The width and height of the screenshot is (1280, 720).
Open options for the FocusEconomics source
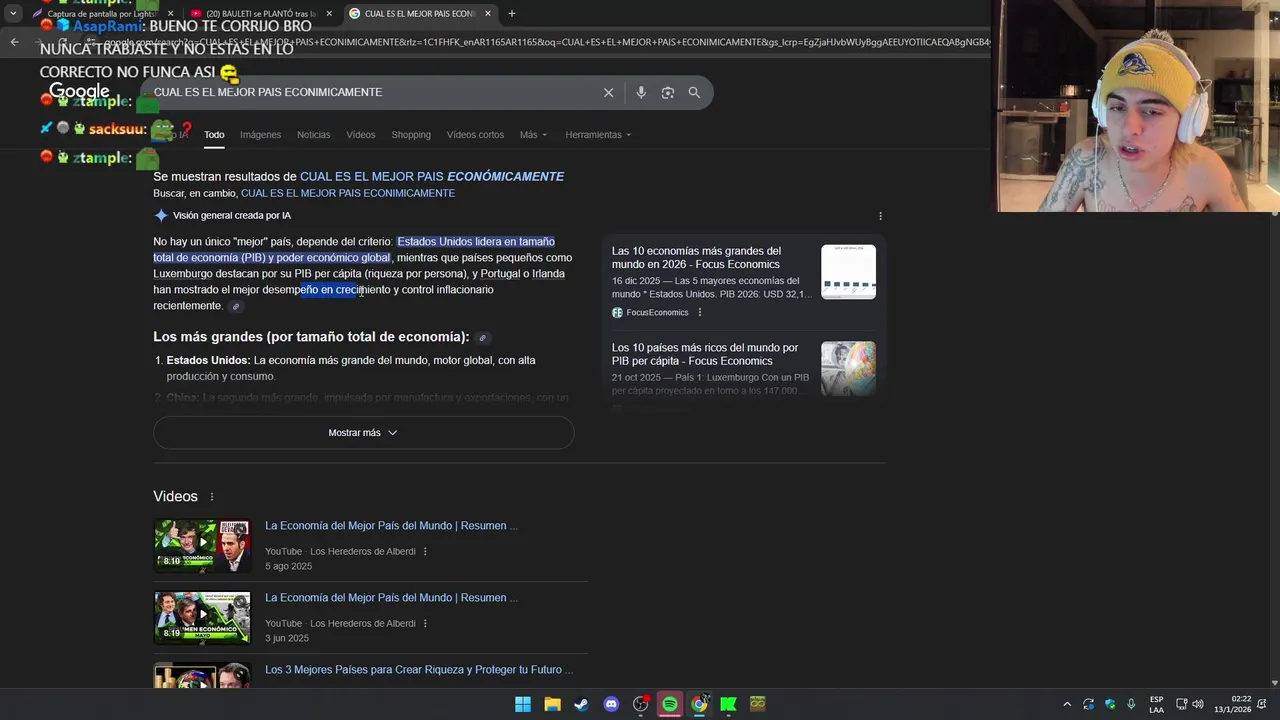(699, 313)
